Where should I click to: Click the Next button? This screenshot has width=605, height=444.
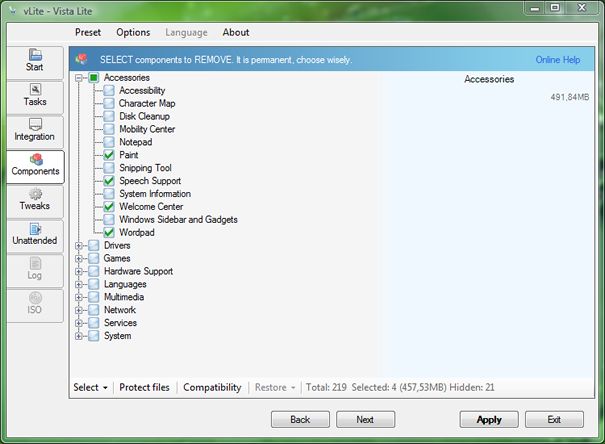[365, 419]
